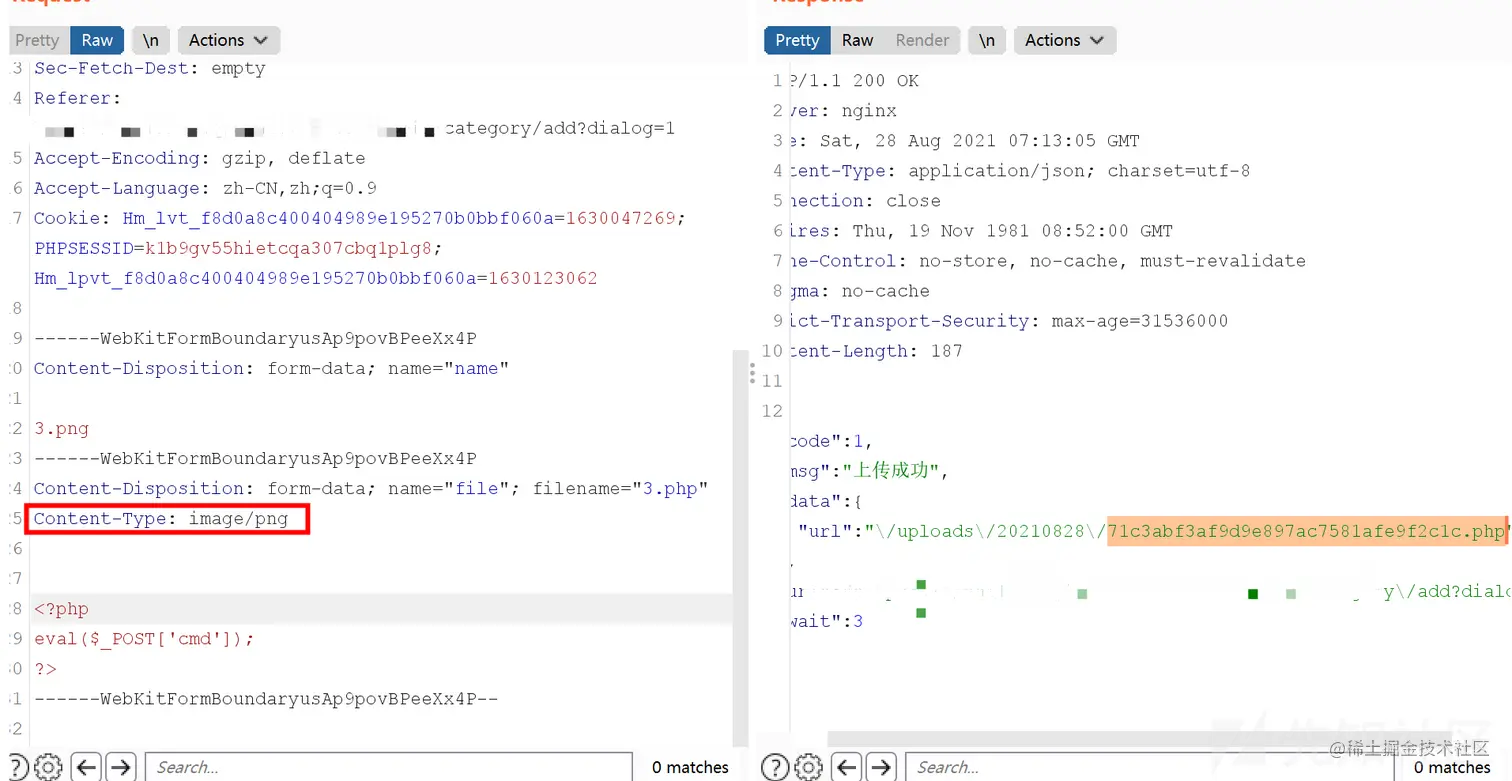Click the vertical splitter handle between panels
Screen dimensions: 1512x781
click(x=752, y=374)
